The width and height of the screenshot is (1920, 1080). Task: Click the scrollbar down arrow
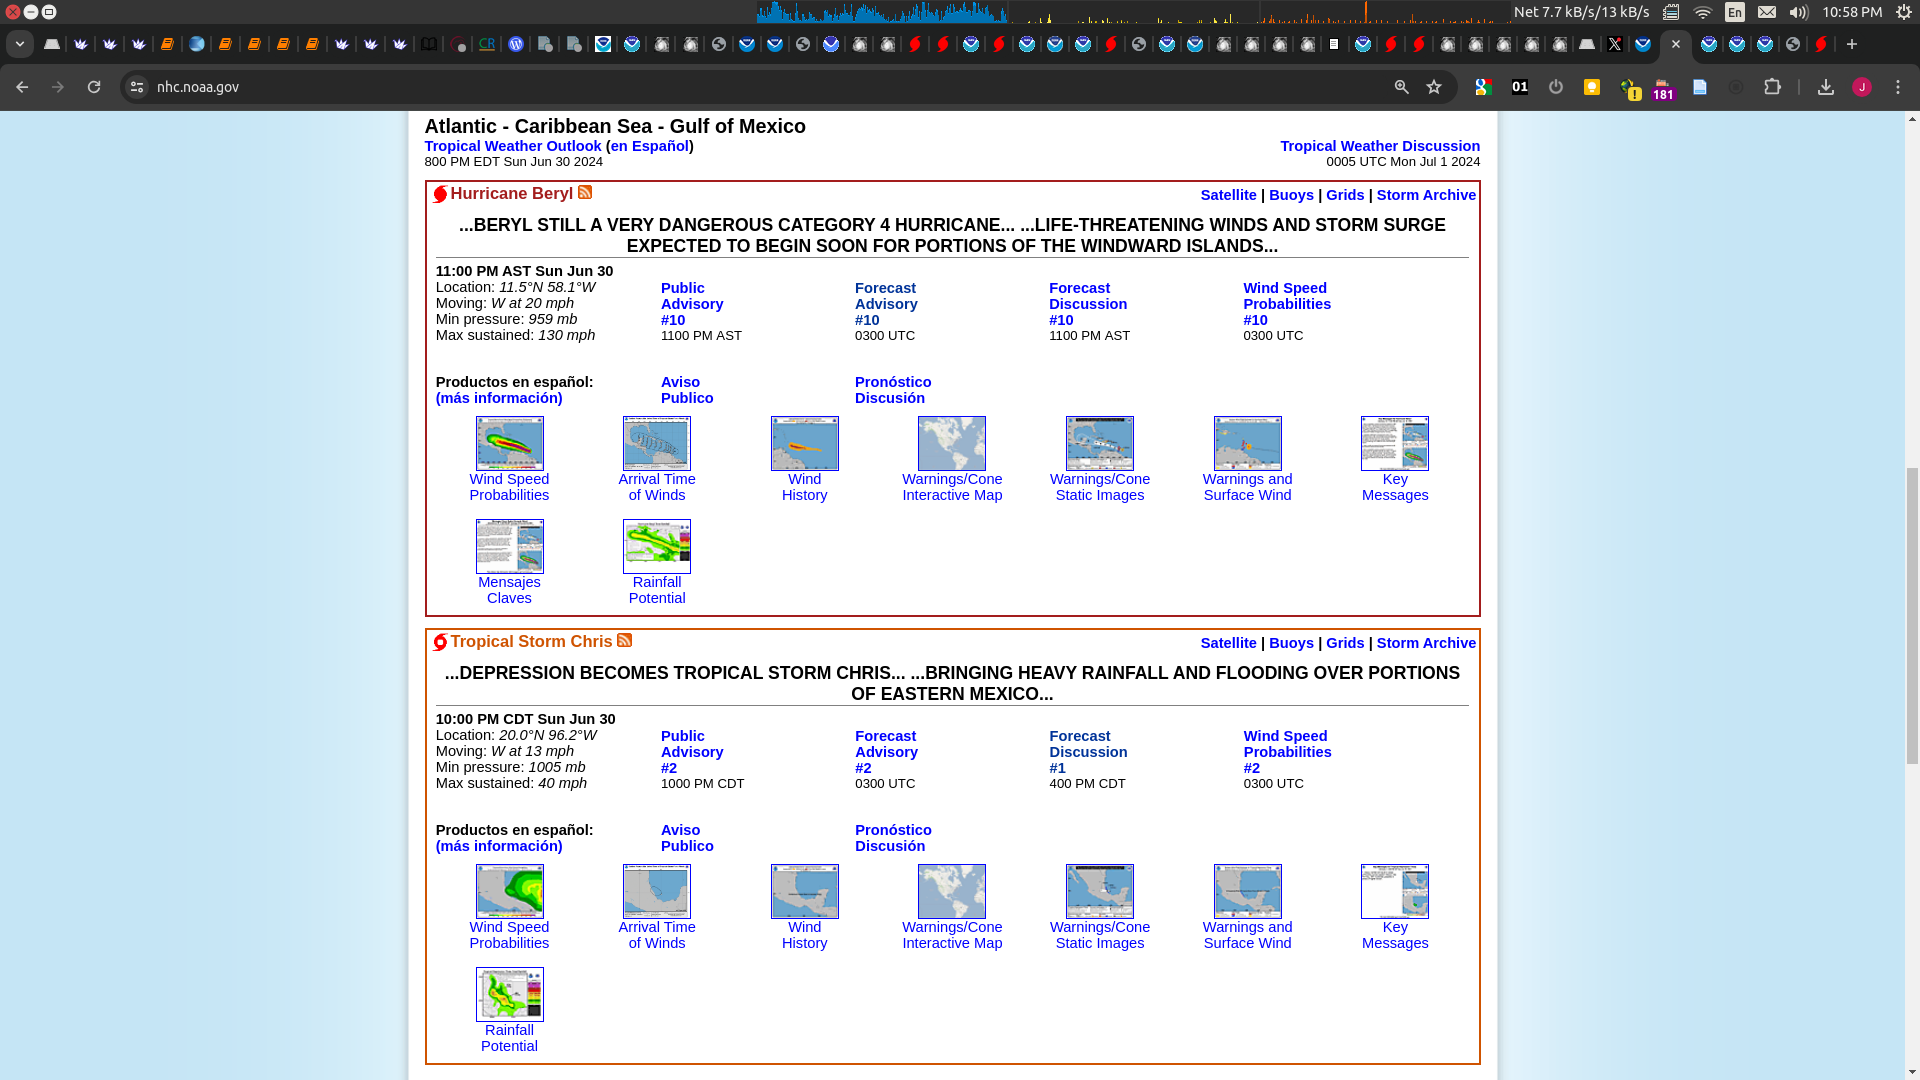[1912, 1072]
